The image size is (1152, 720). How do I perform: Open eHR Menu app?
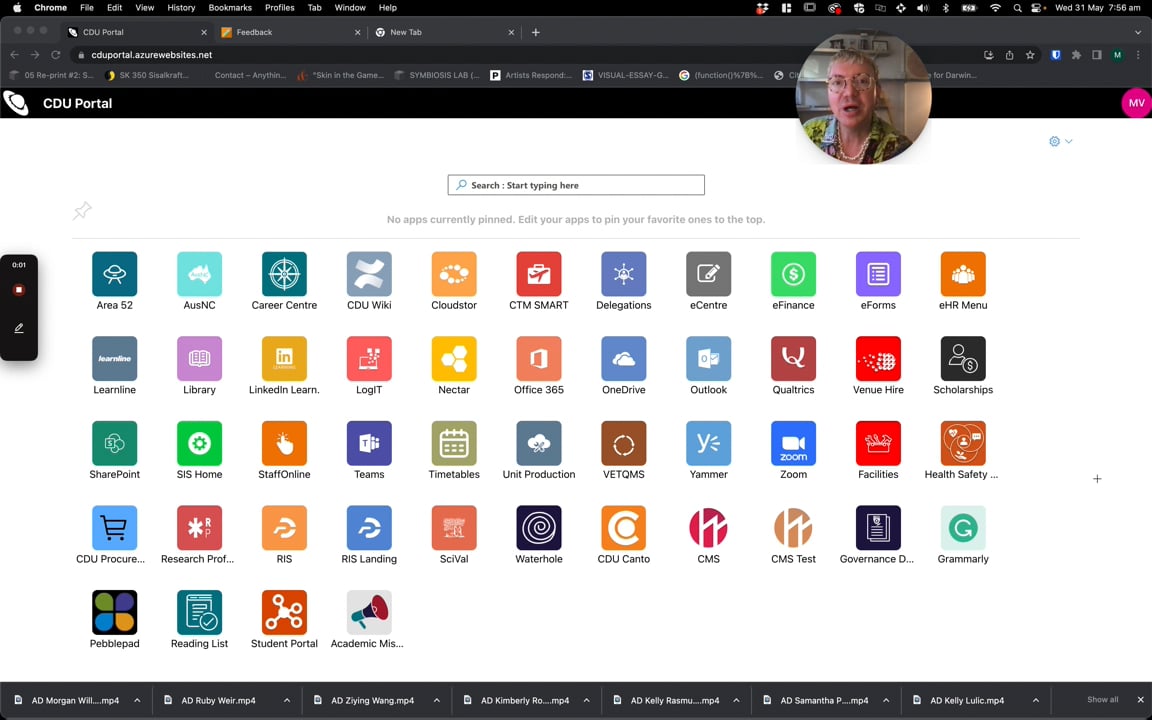click(x=963, y=274)
